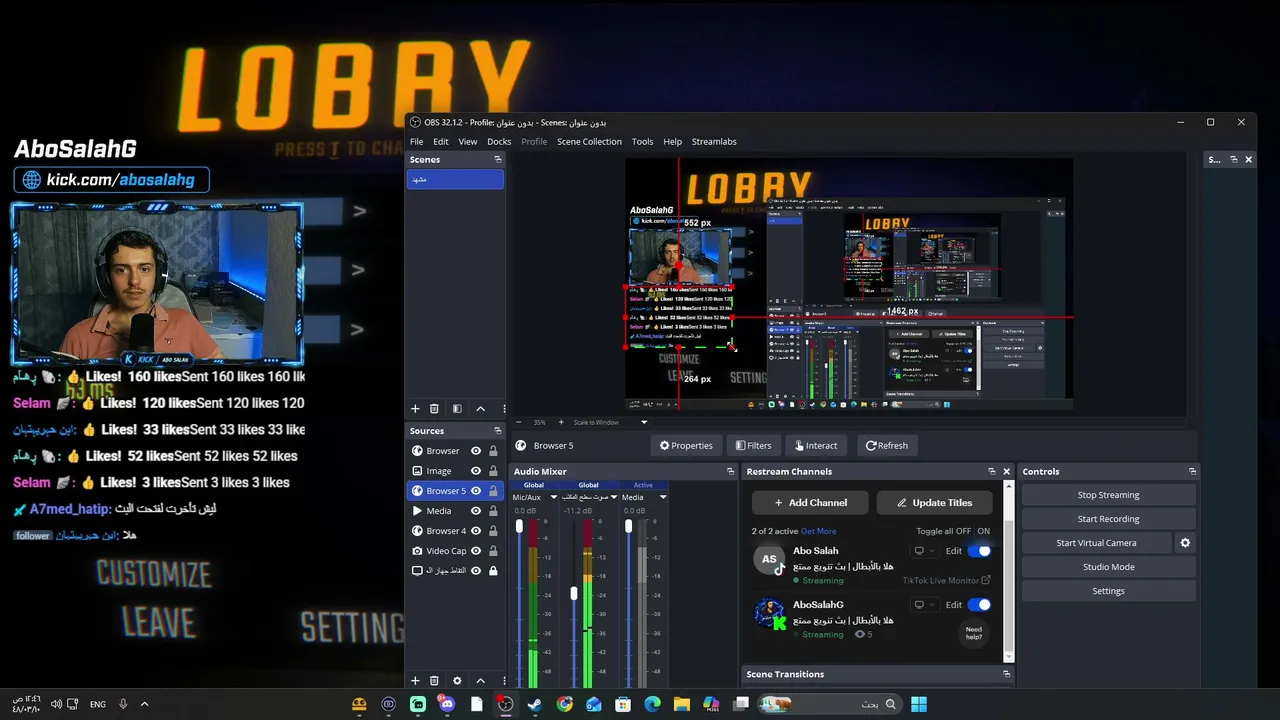Zoom out the preview with minus icon

click(518, 422)
